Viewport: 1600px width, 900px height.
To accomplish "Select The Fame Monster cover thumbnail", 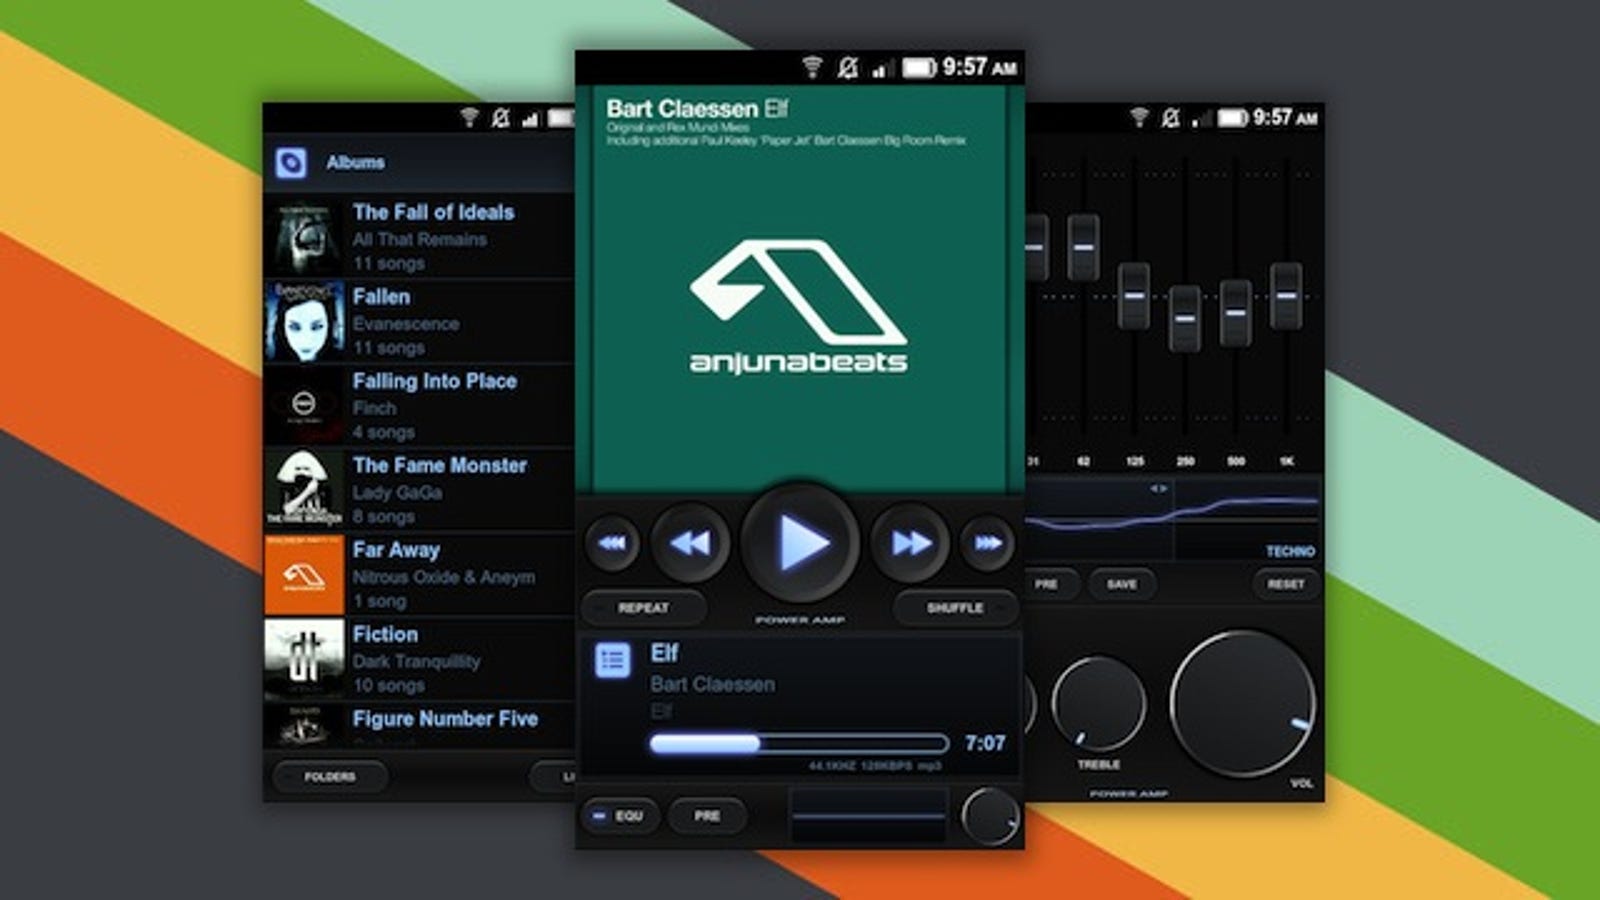I will point(304,490).
